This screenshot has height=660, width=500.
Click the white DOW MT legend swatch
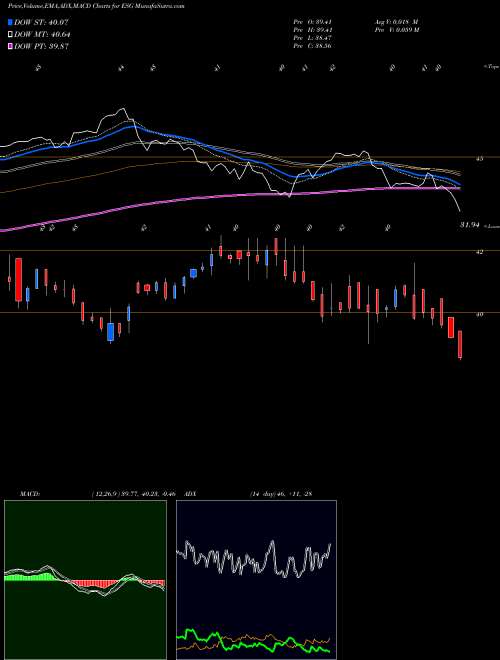click(x=10, y=35)
